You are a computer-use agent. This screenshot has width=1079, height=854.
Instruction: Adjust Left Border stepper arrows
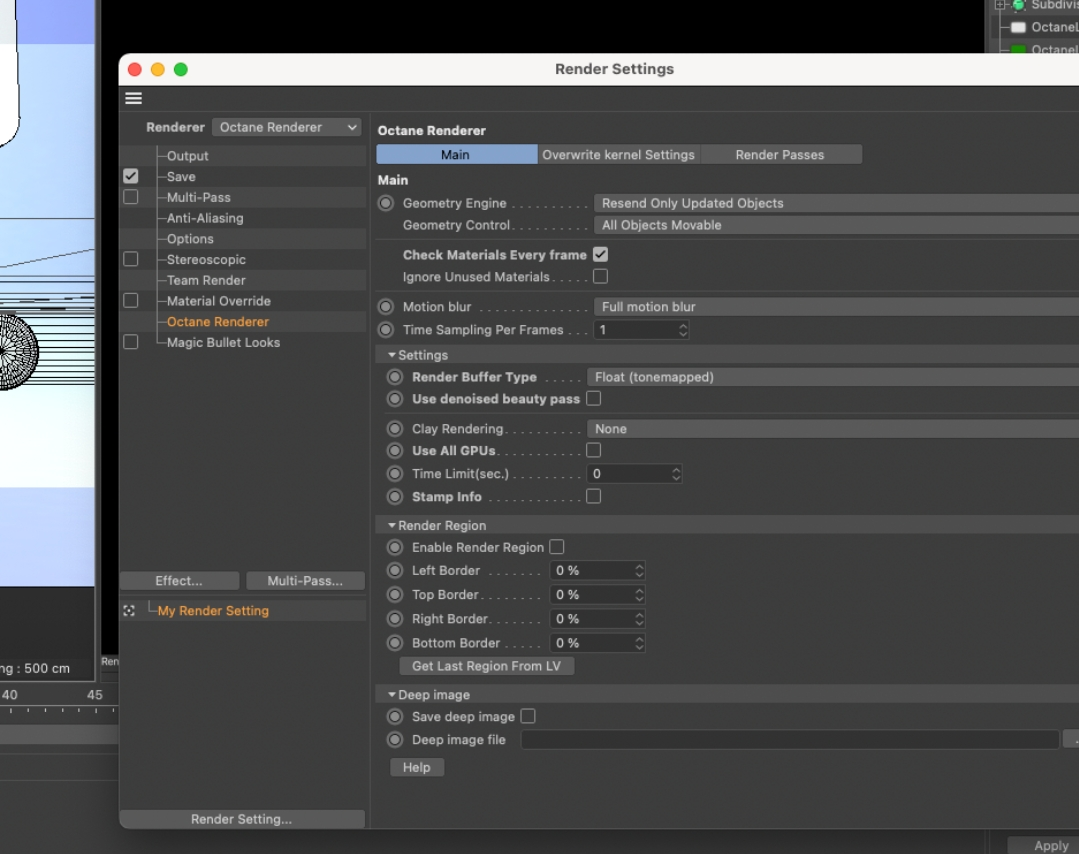point(639,570)
